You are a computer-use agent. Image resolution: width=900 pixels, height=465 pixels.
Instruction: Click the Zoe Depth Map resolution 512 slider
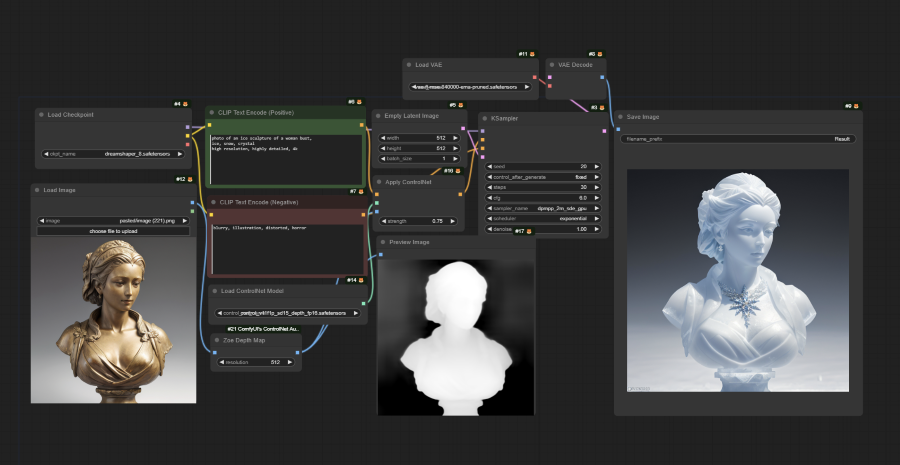point(256,362)
